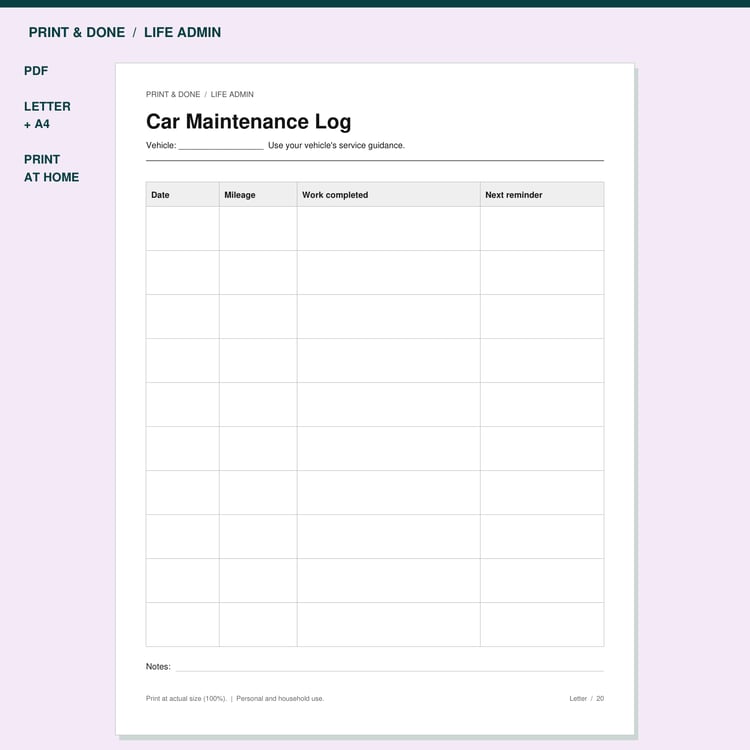Screen dimensions: 750x750
Task: Click the blank line after "Vehicle:"
Action: (x=221, y=148)
